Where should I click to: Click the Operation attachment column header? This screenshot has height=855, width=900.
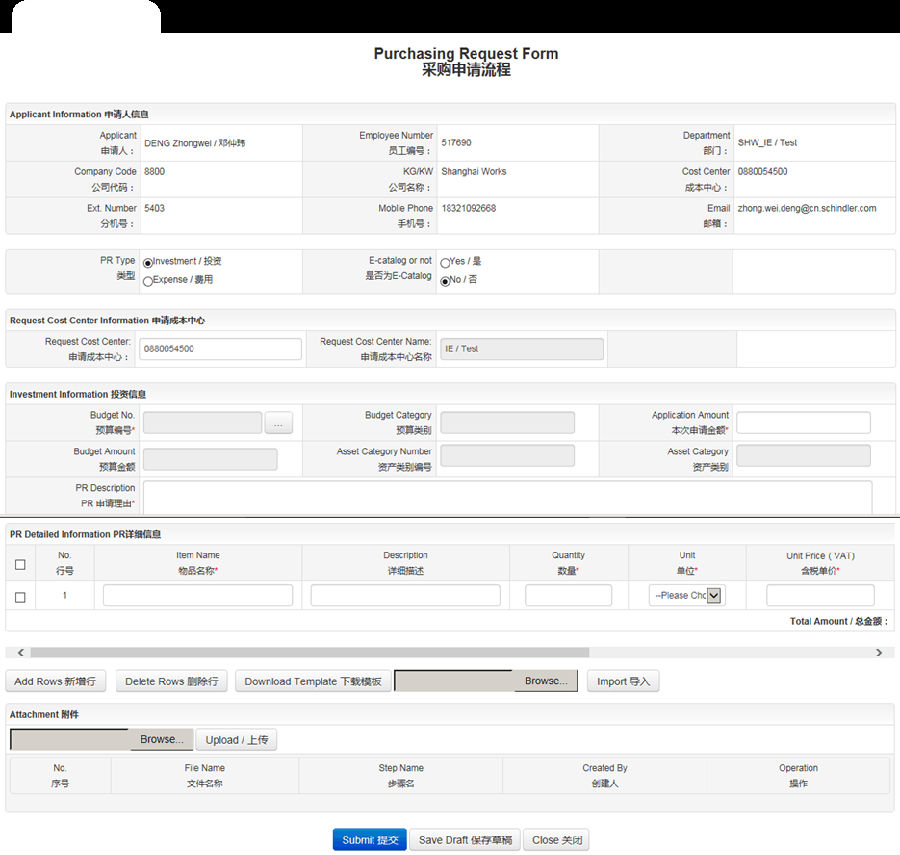798,775
